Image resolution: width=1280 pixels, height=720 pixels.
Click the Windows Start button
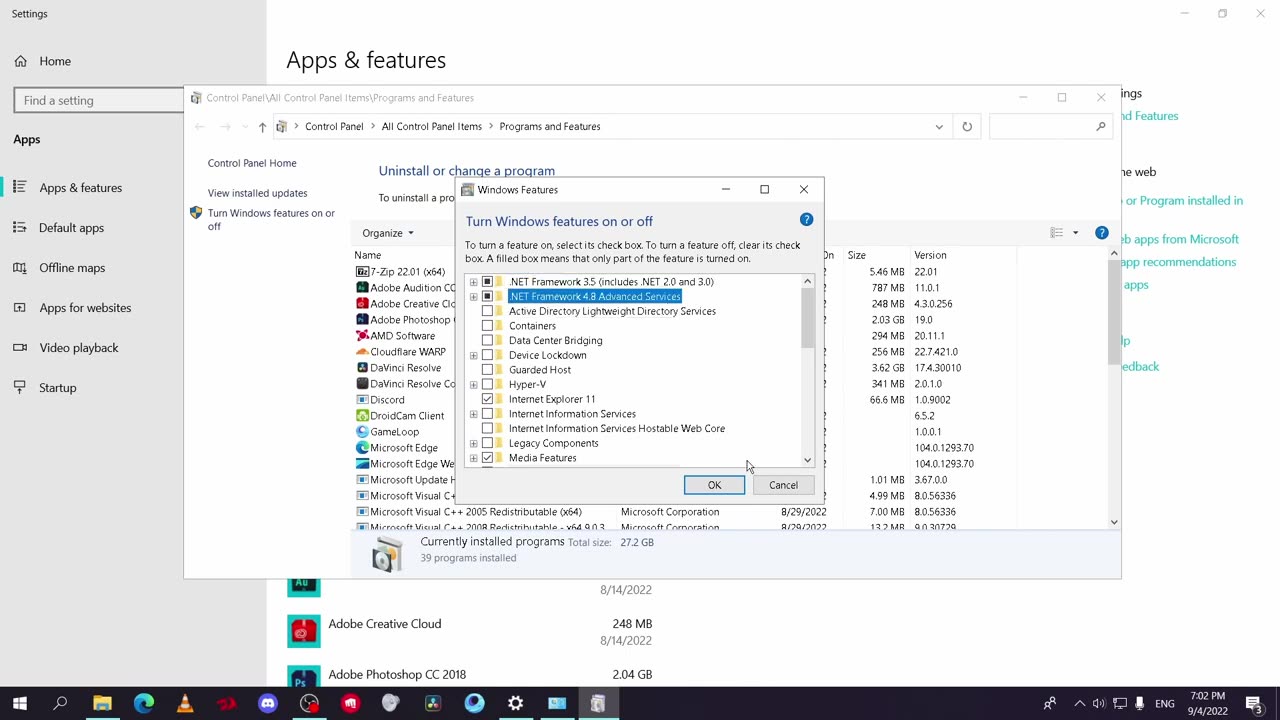(x=19, y=704)
